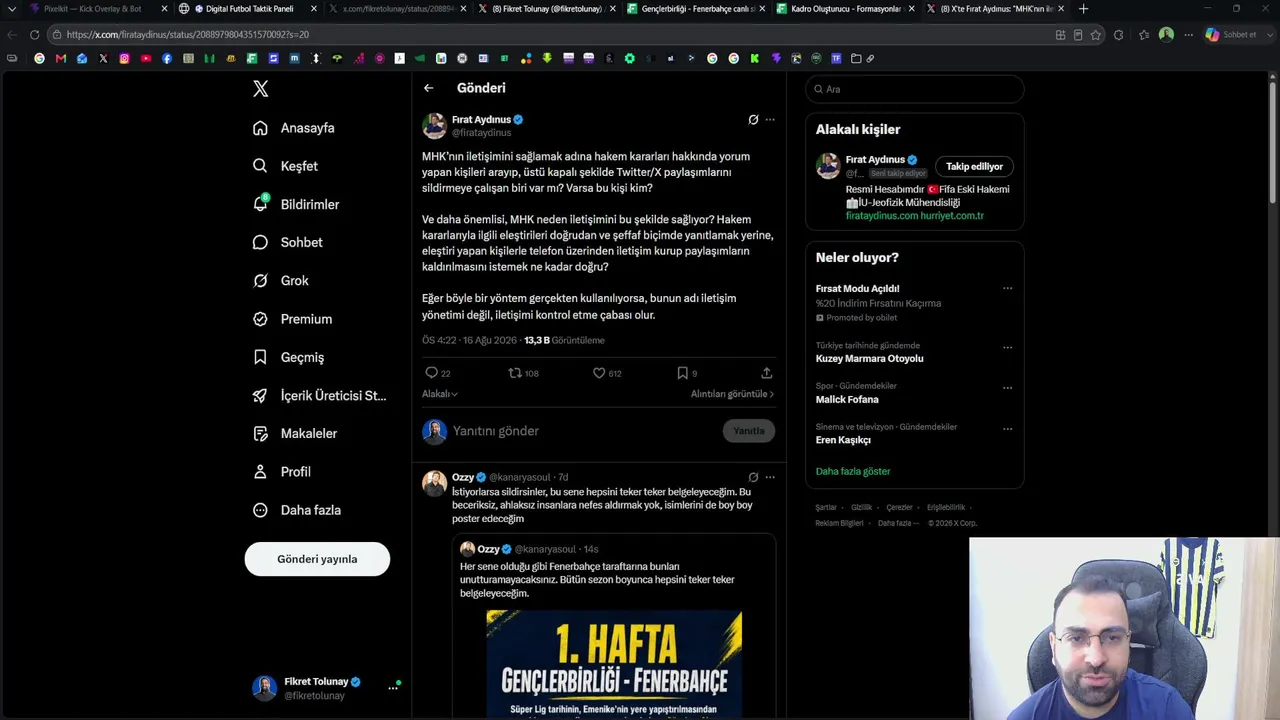Click Daha fazla göster in trends
1280x720 pixels.
[x=853, y=471]
